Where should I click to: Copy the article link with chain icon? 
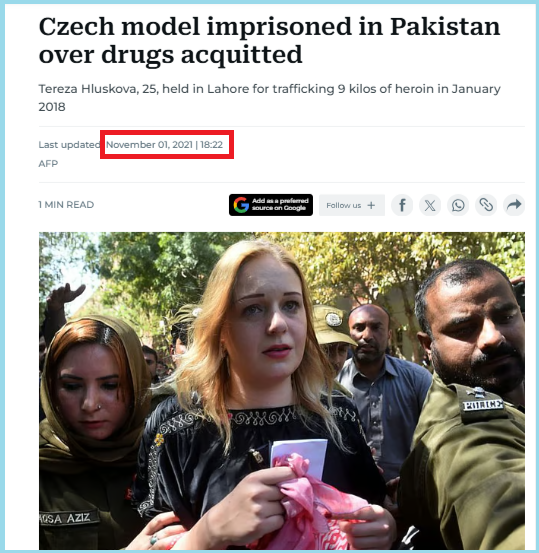(486, 205)
